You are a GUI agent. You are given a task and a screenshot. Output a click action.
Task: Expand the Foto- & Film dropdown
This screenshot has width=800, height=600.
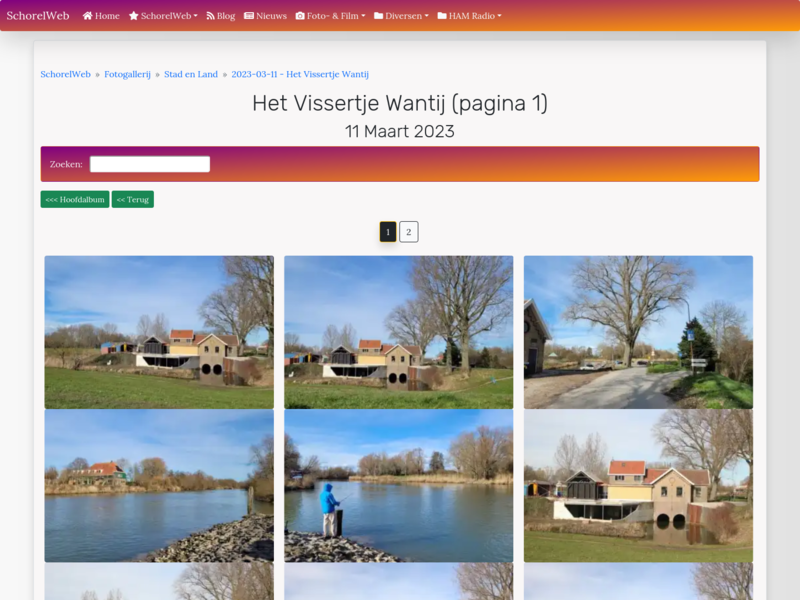pyautogui.click(x=331, y=16)
